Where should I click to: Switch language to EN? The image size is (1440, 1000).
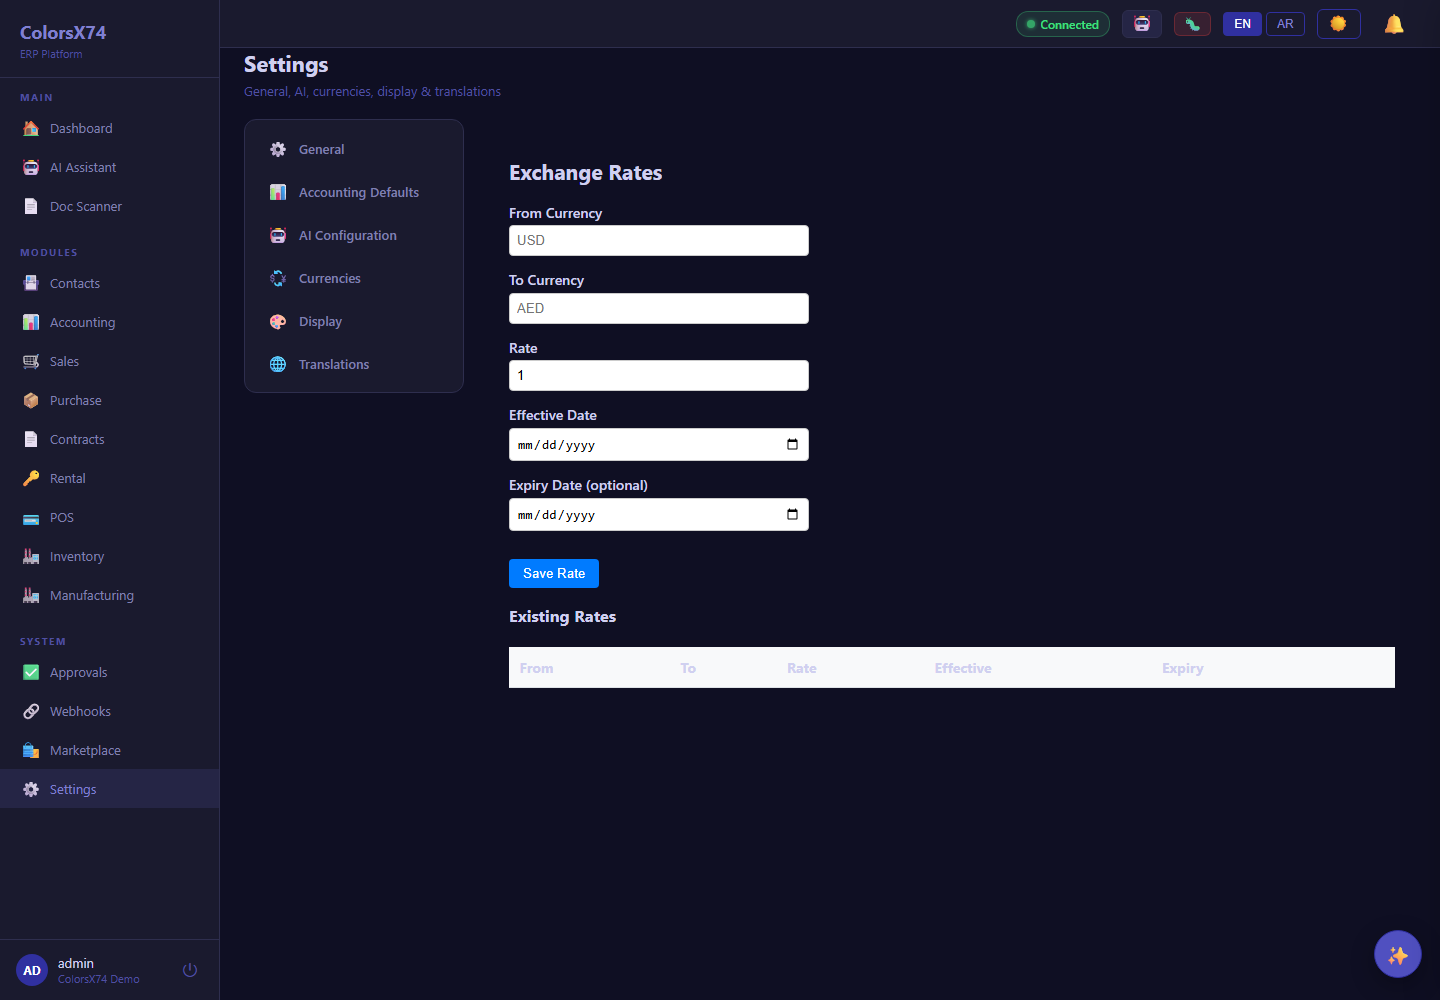tap(1242, 24)
